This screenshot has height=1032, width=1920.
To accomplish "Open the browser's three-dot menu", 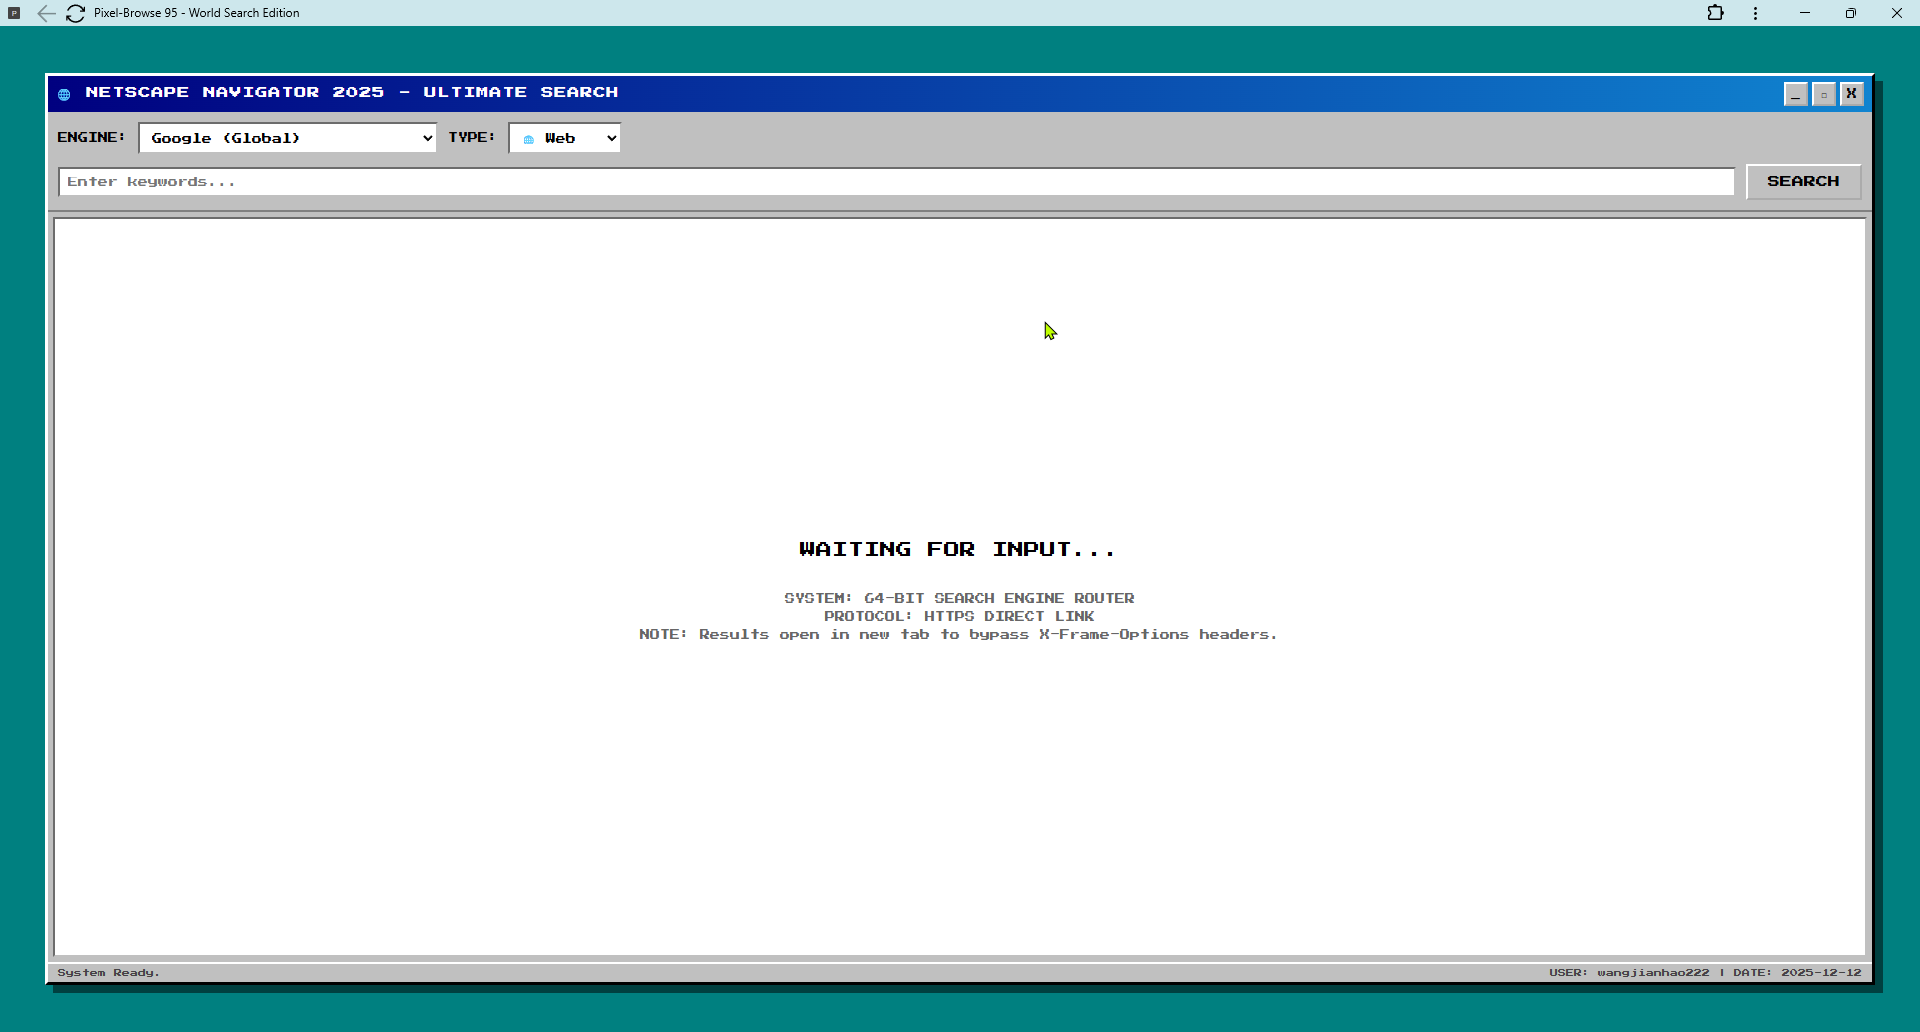I will coord(1756,13).
